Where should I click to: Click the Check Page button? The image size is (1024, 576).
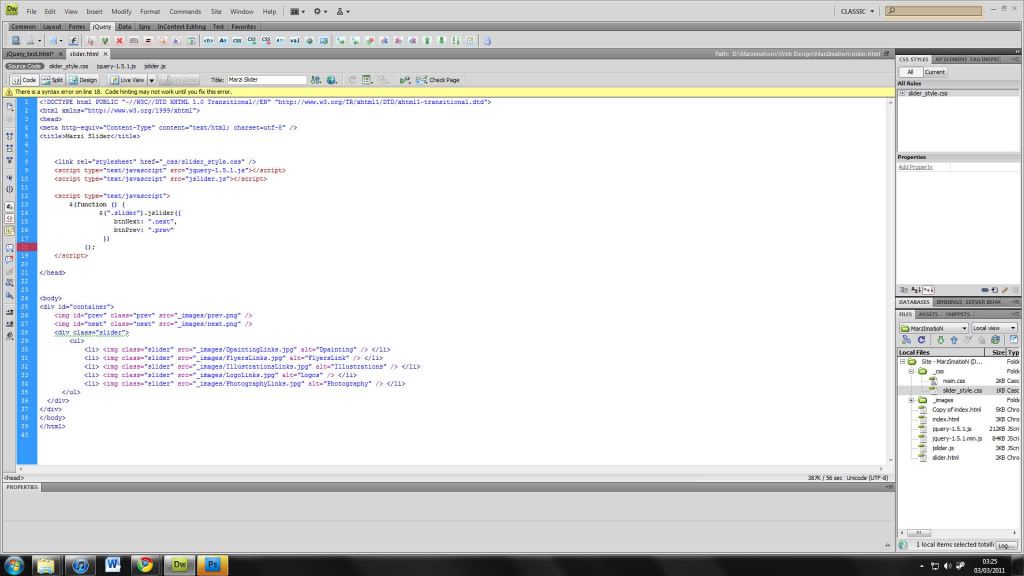pos(437,80)
